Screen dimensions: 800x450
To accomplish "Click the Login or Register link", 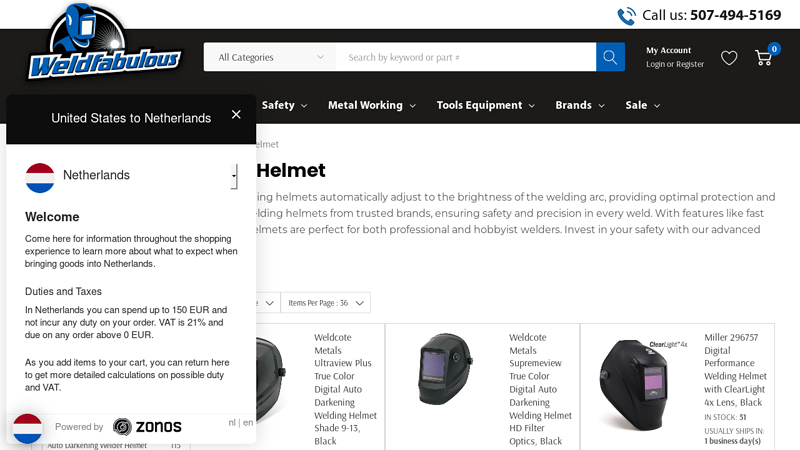I will (x=674, y=64).
